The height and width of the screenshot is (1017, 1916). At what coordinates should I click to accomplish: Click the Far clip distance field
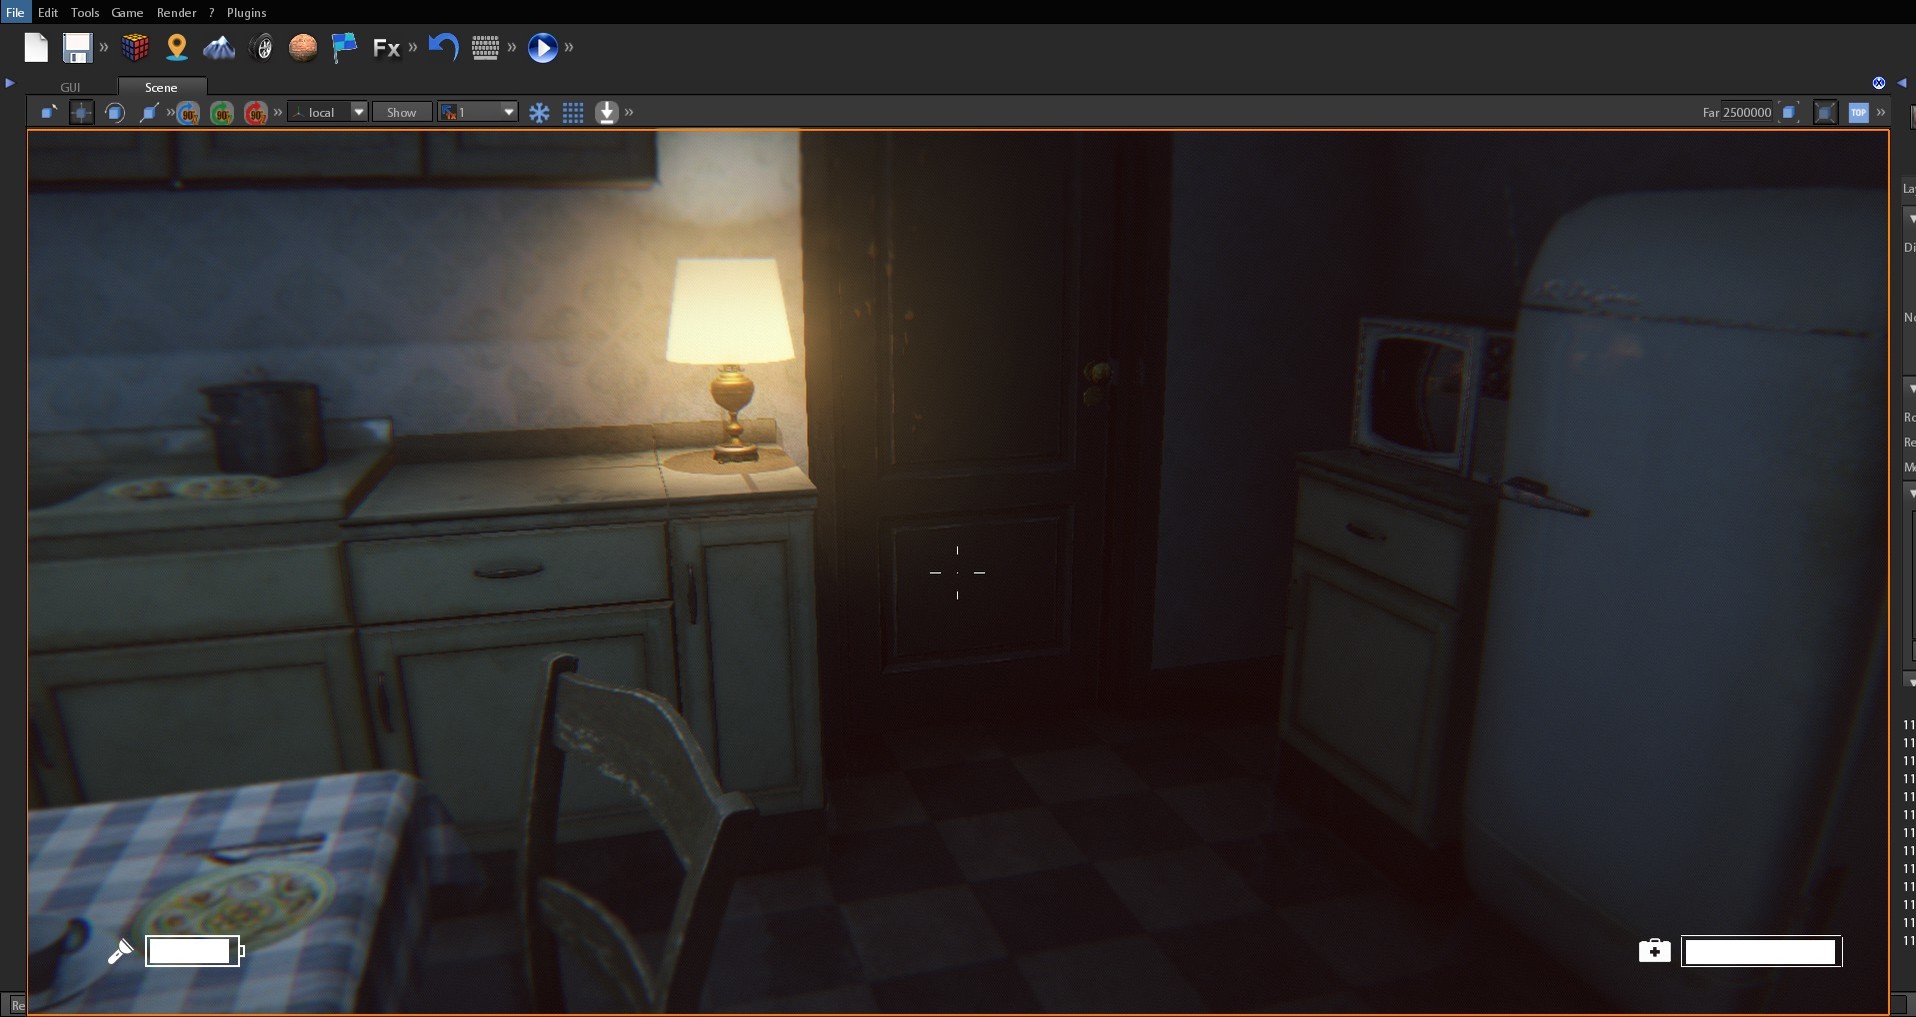pos(1745,112)
